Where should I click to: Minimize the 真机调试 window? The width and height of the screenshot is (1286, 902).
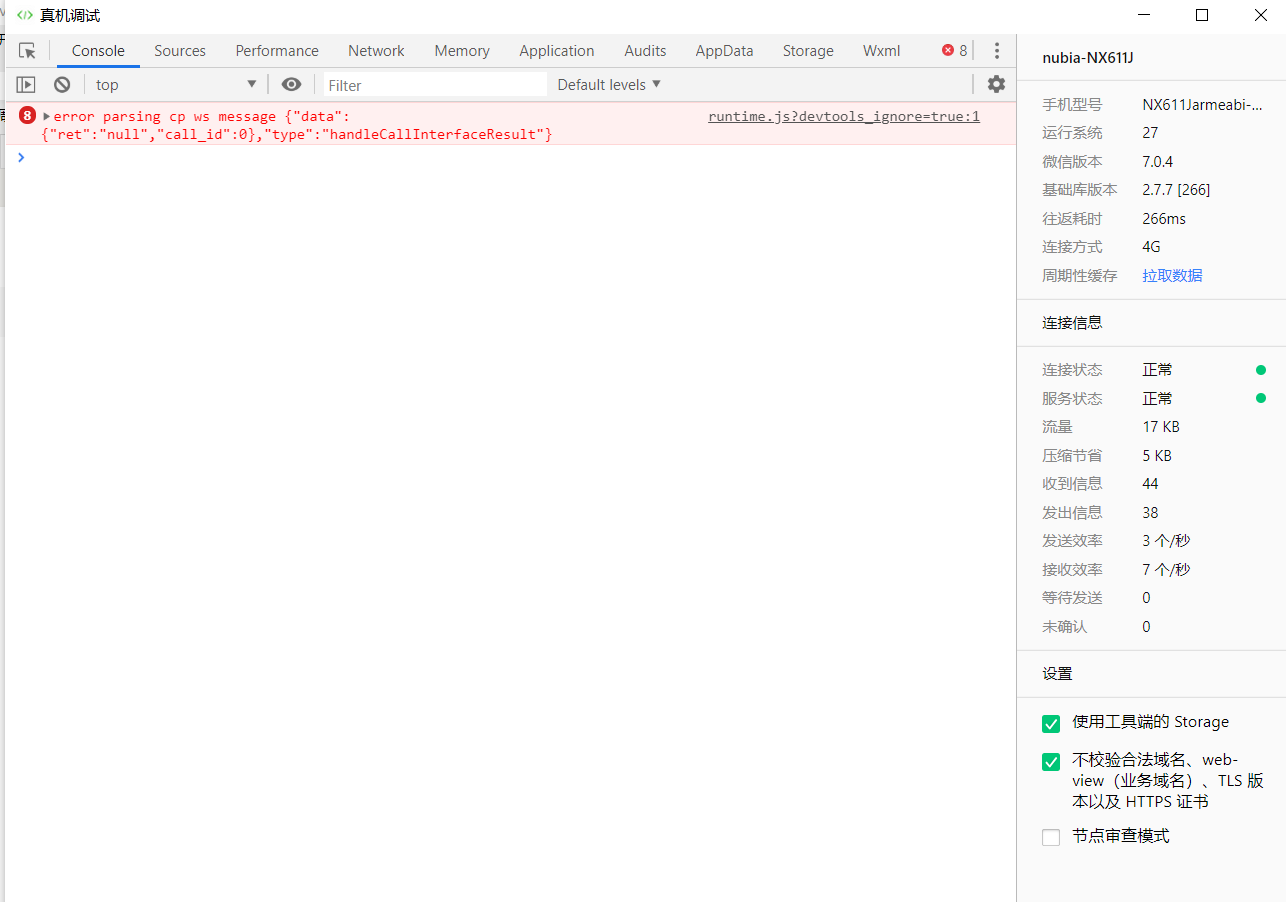pyautogui.click(x=1144, y=15)
